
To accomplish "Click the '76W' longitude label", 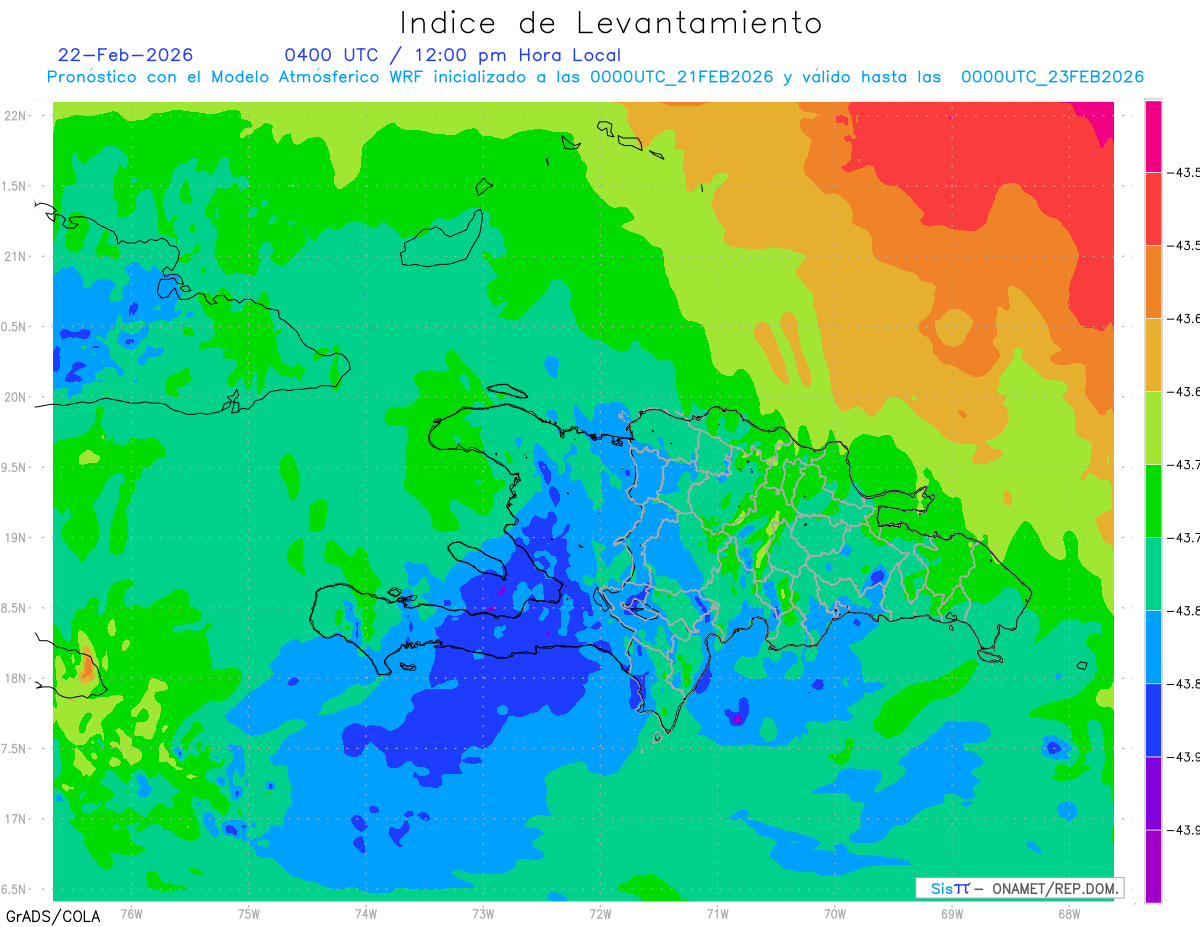I will click(131, 913).
